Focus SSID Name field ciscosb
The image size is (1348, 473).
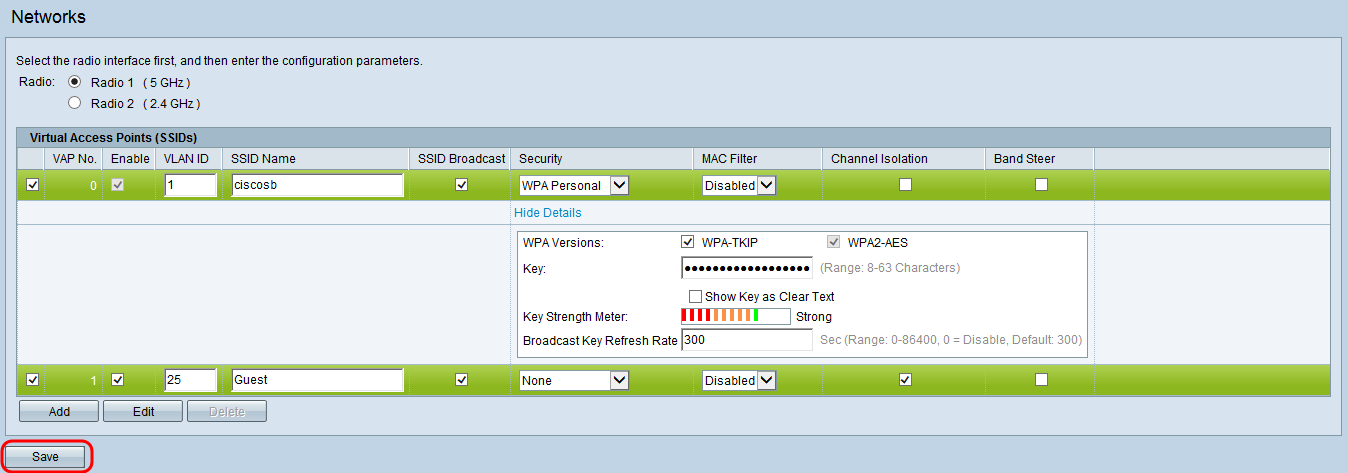click(317, 185)
